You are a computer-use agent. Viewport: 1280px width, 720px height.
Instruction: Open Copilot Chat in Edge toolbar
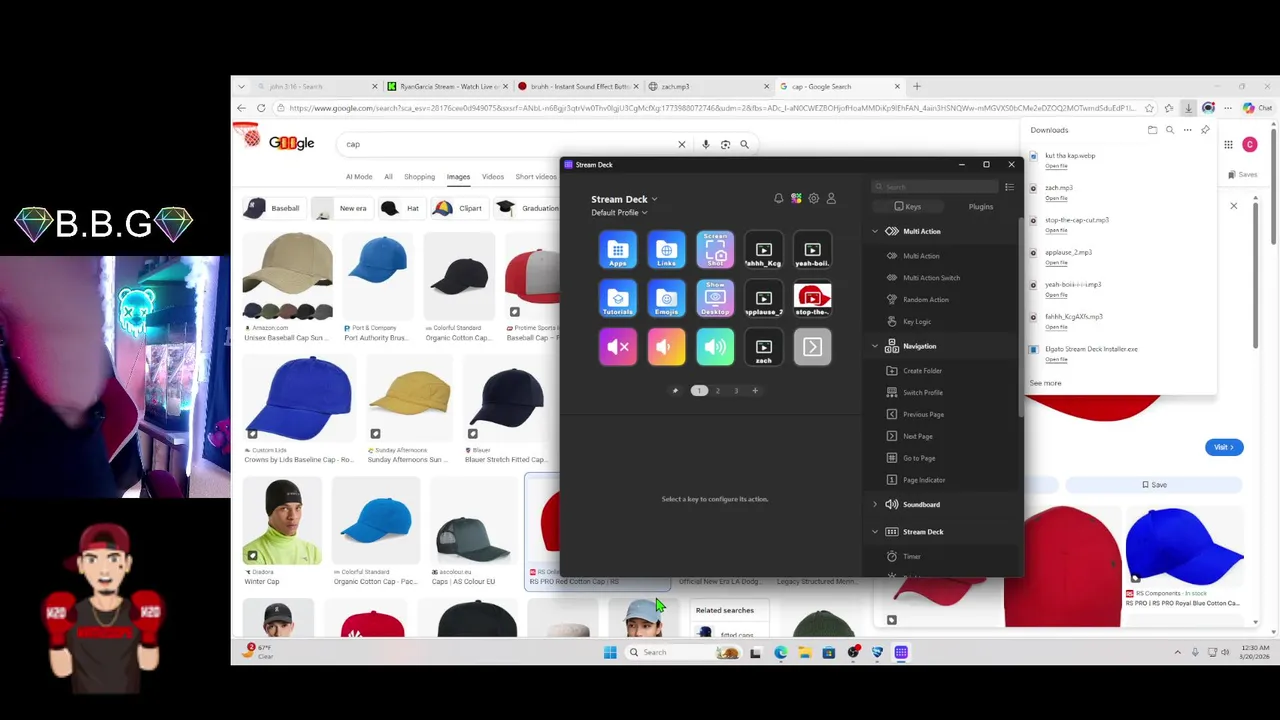(x=1257, y=108)
